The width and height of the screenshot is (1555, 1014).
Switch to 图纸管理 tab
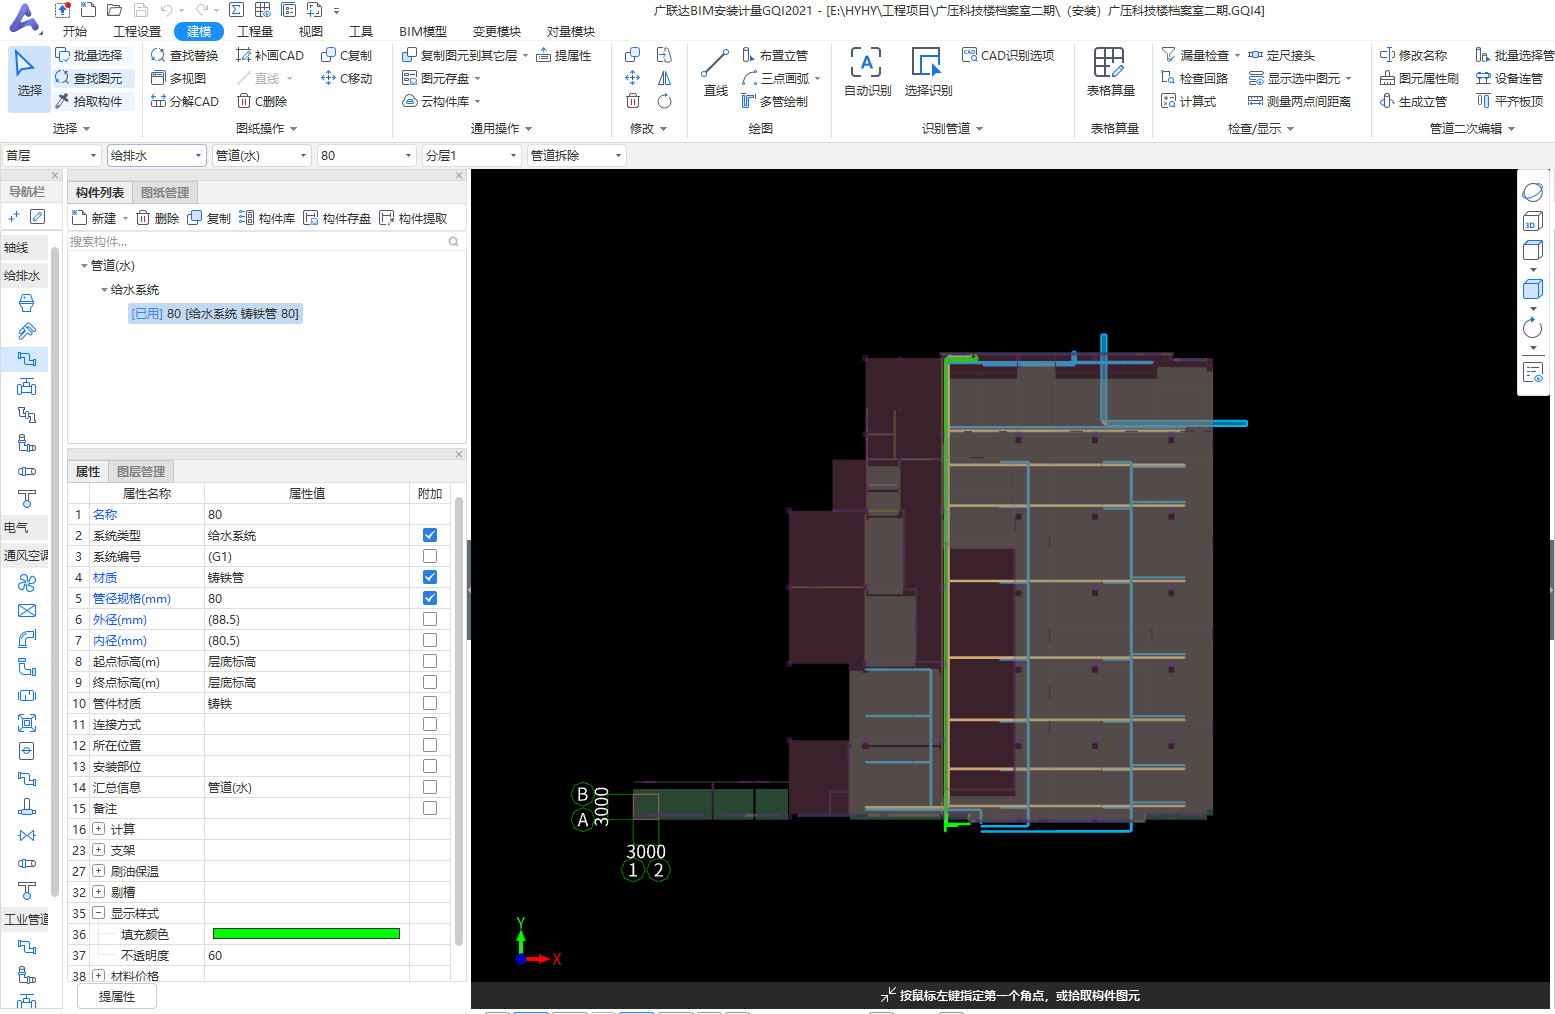(165, 192)
